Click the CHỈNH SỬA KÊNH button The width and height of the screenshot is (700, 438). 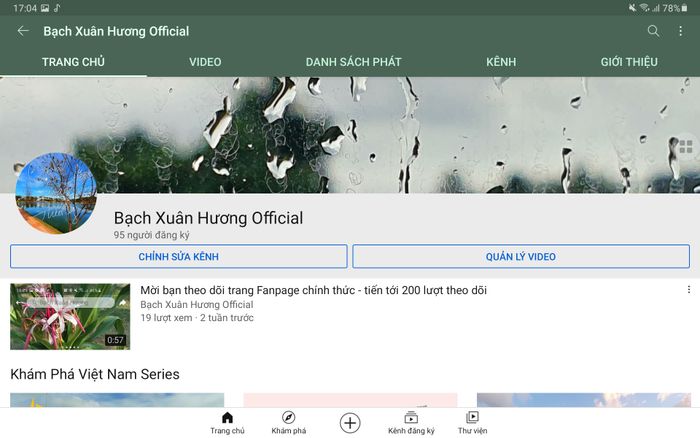pyautogui.click(x=179, y=256)
